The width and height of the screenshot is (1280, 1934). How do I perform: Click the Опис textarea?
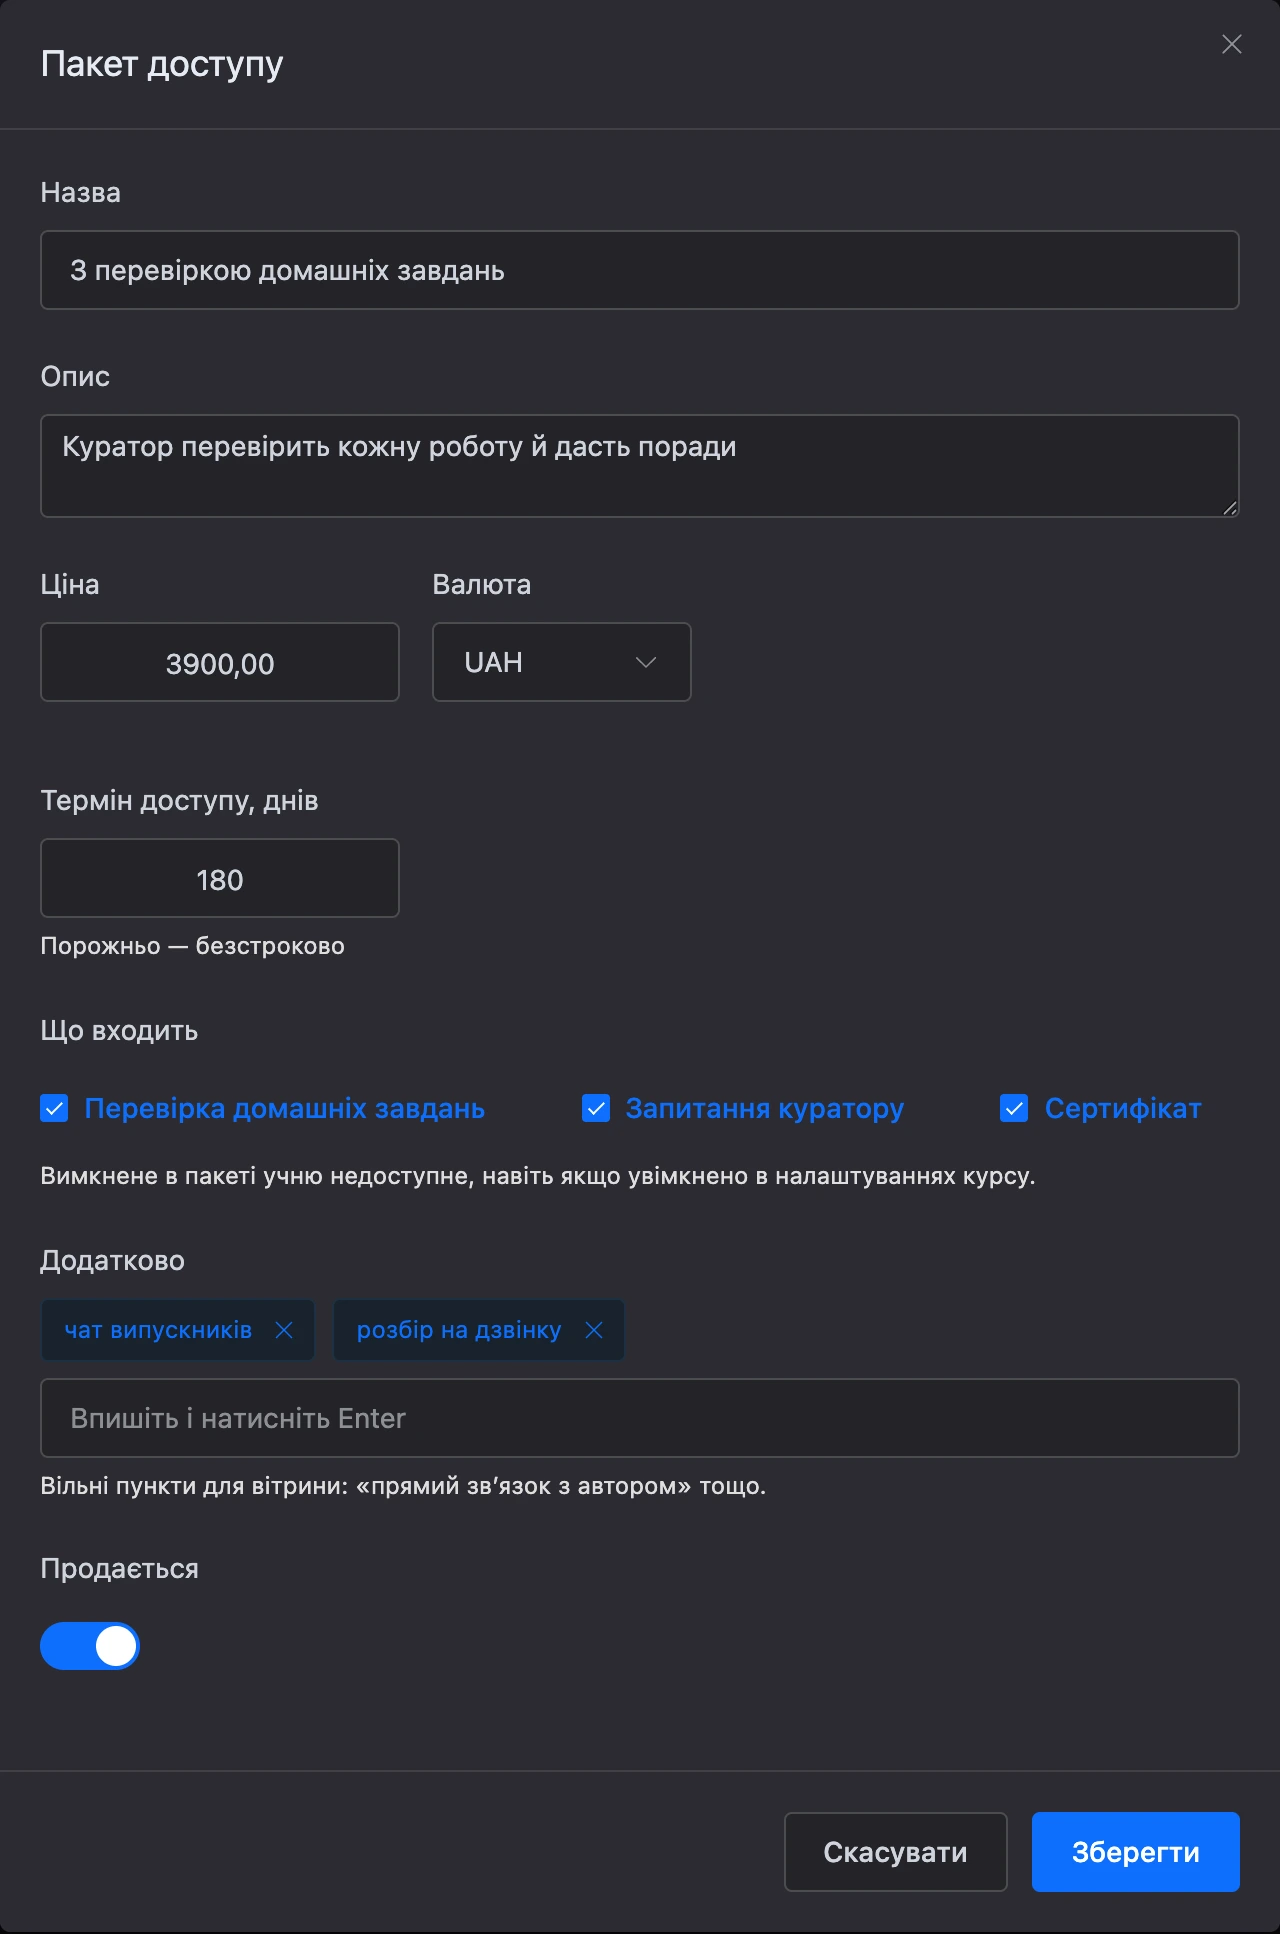coord(640,466)
